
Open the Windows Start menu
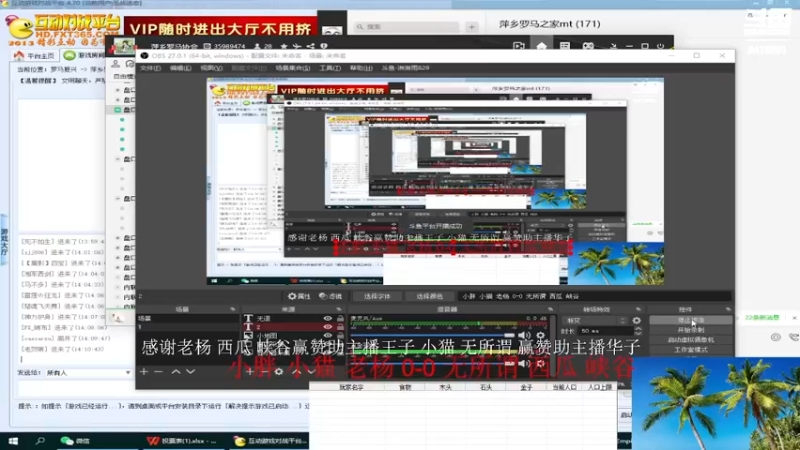coord(13,441)
